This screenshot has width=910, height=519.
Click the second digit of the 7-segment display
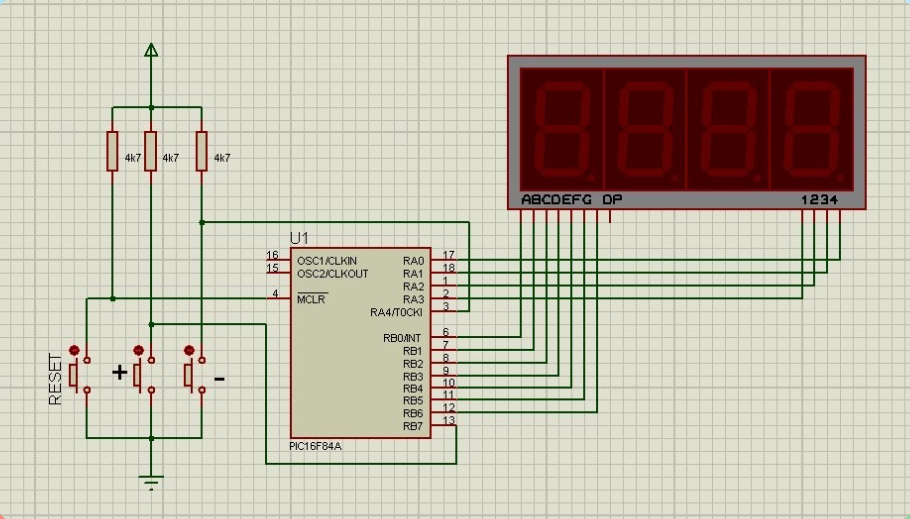coord(645,128)
